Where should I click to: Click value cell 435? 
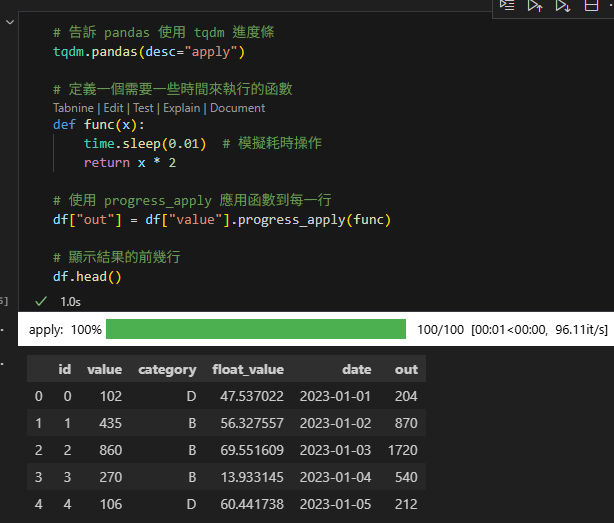click(110, 423)
